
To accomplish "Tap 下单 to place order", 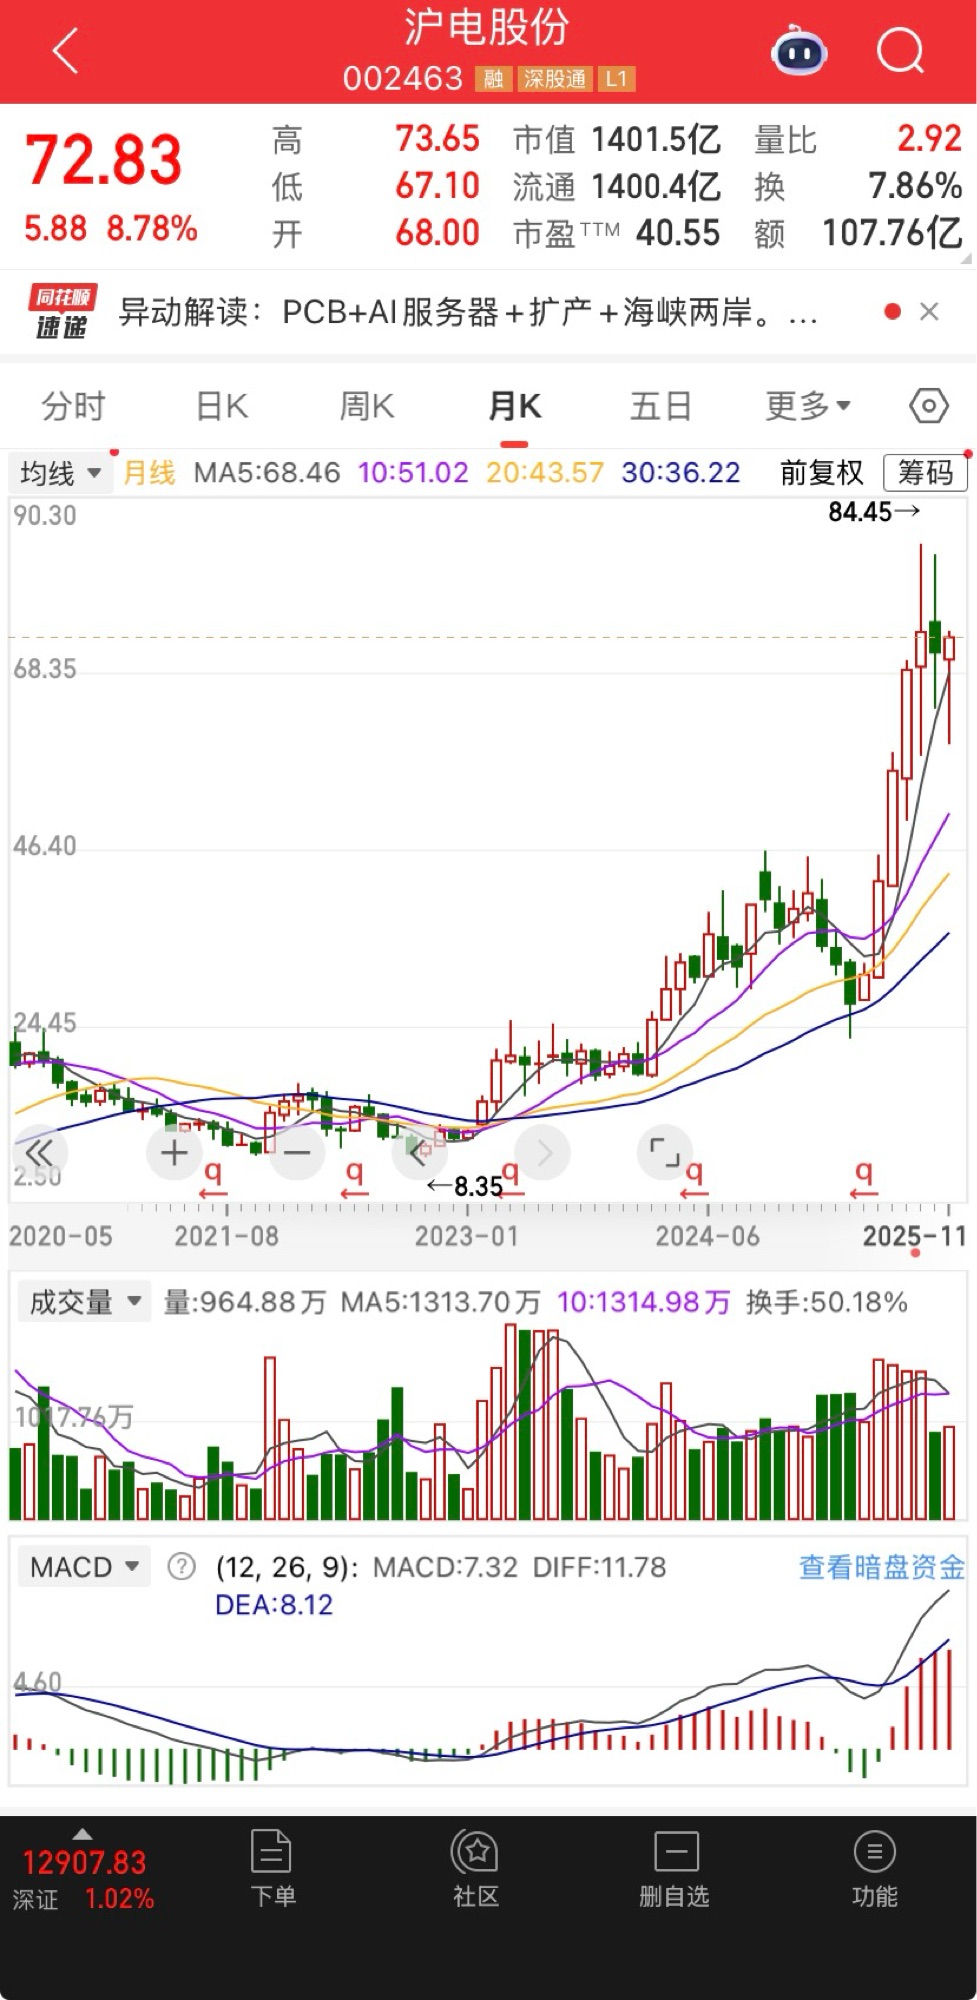I will pos(272,1868).
